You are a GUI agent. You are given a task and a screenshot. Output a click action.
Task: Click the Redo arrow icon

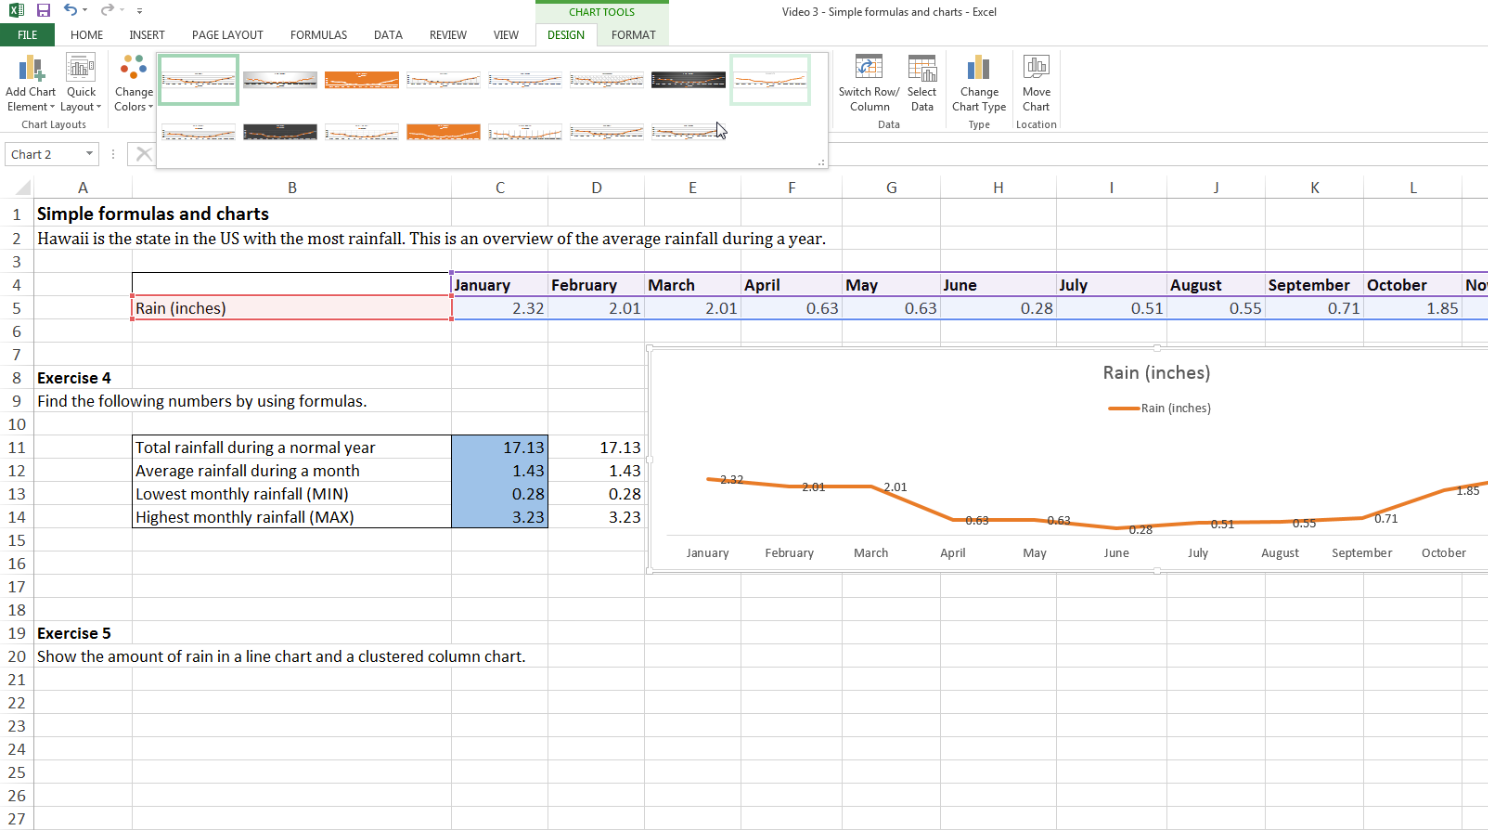coord(106,10)
